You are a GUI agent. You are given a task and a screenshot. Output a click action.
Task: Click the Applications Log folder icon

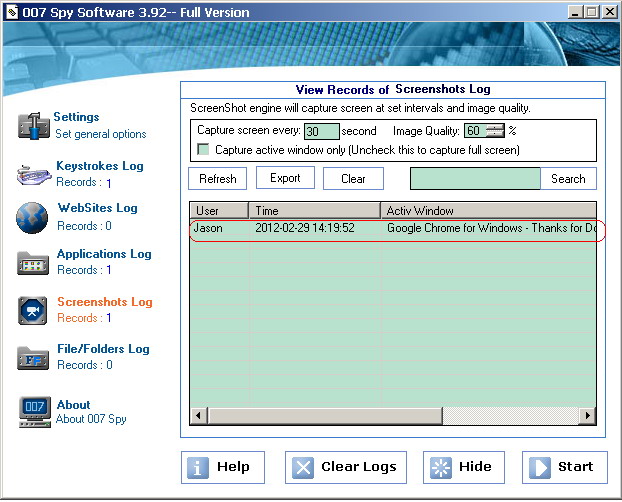tap(33, 263)
